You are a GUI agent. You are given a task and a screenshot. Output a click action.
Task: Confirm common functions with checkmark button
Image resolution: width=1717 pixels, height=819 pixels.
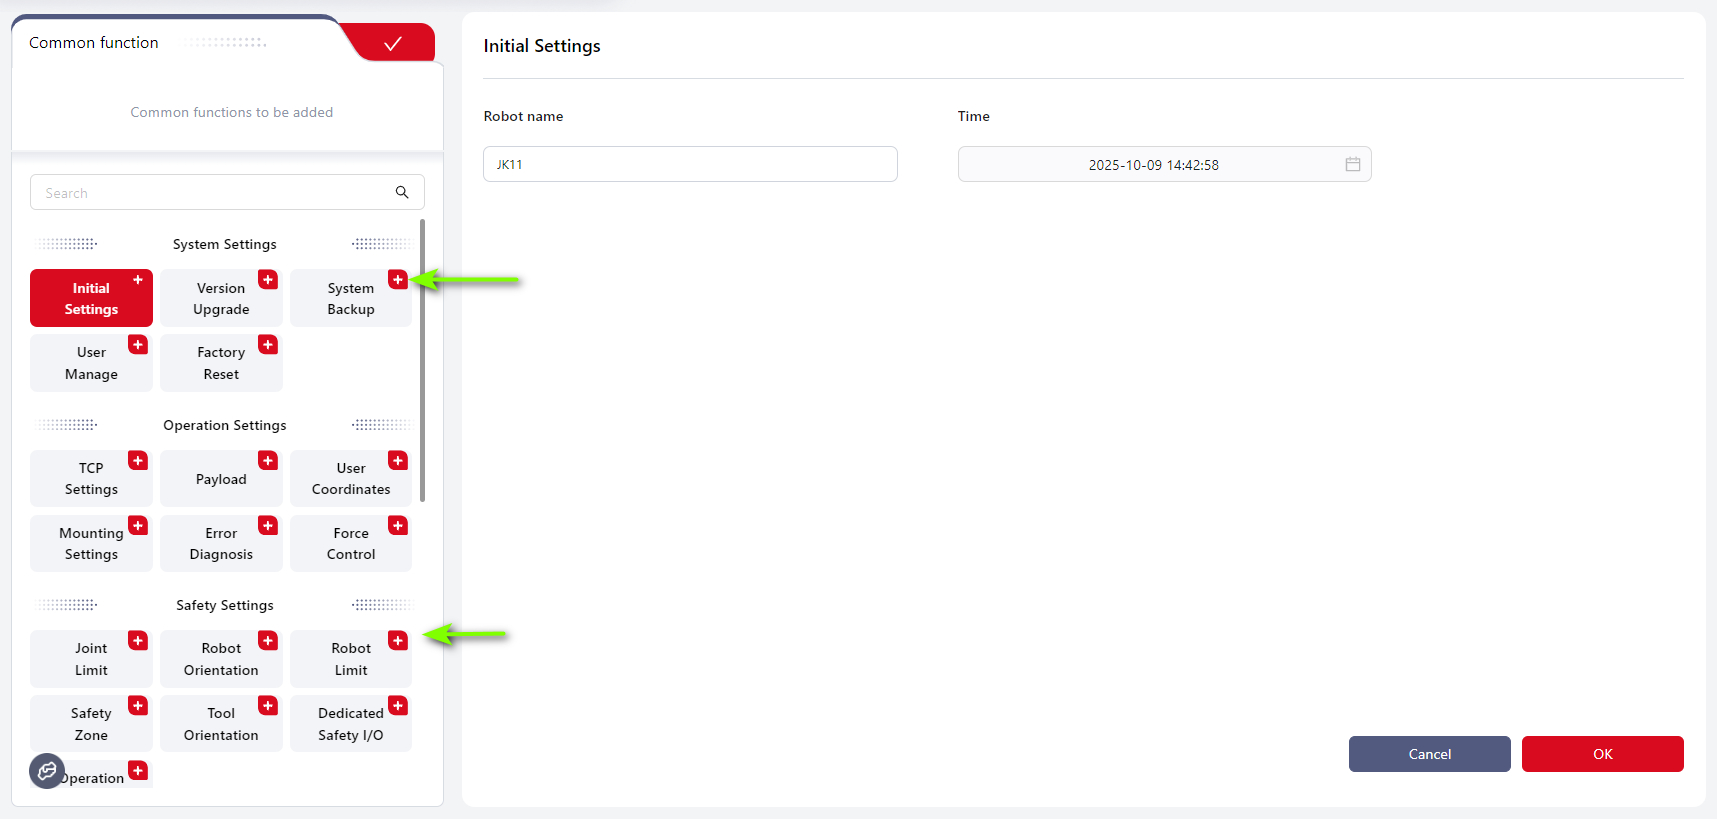tap(393, 43)
